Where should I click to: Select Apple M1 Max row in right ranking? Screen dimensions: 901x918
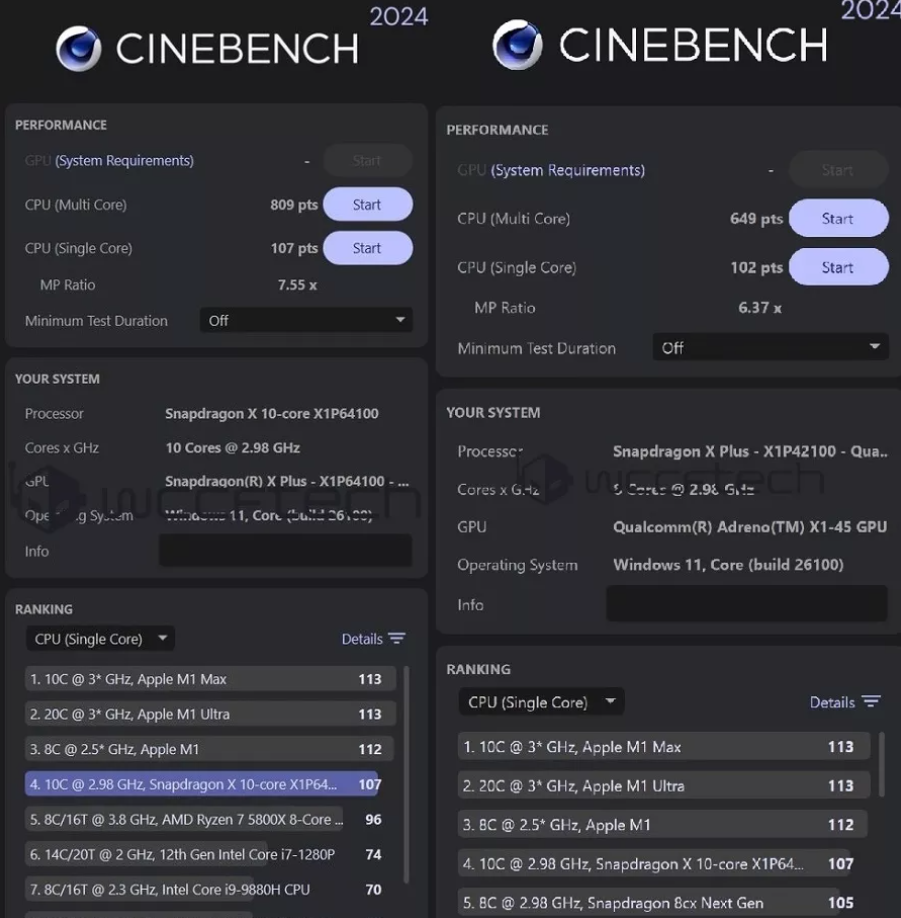point(663,746)
